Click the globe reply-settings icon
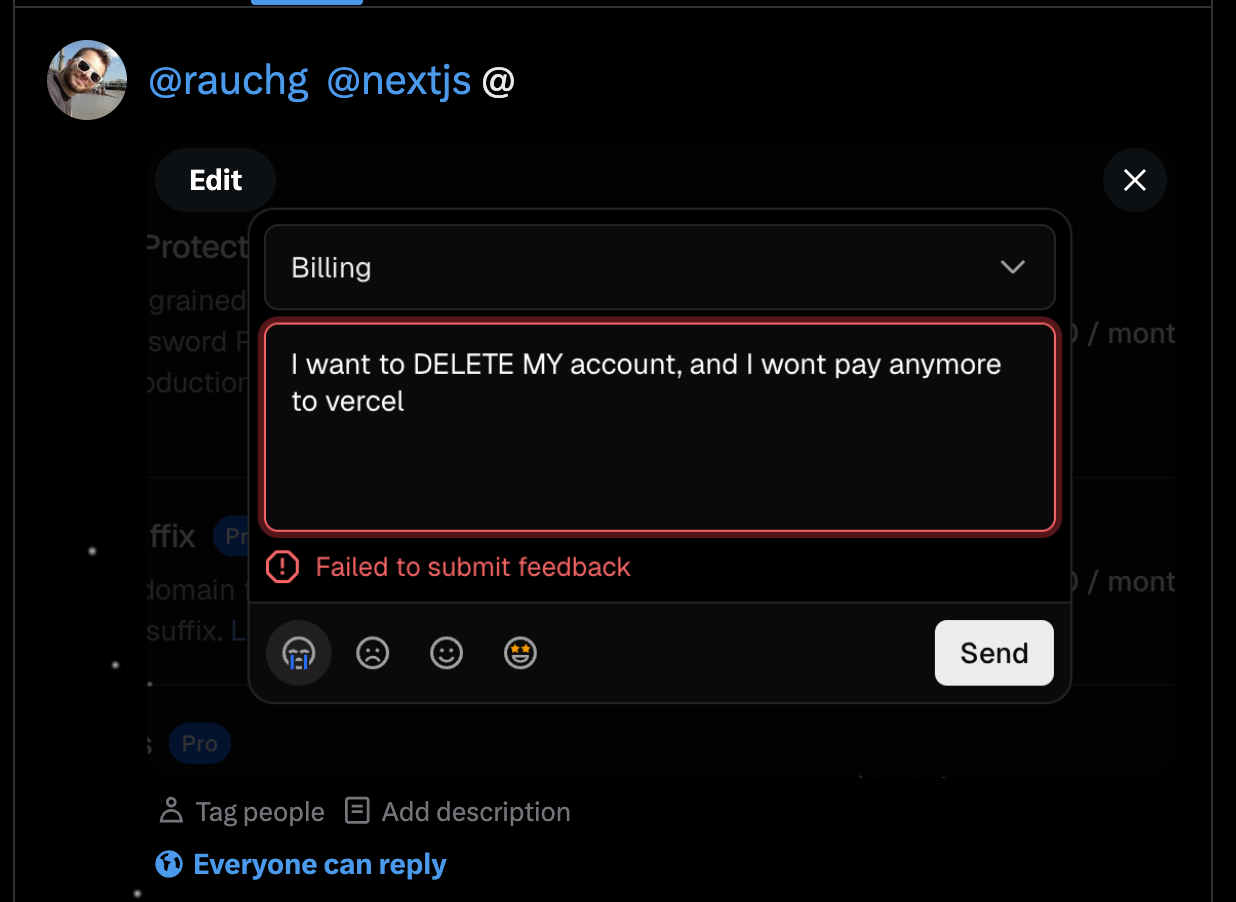Image resolution: width=1236 pixels, height=902 pixels. click(x=168, y=863)
